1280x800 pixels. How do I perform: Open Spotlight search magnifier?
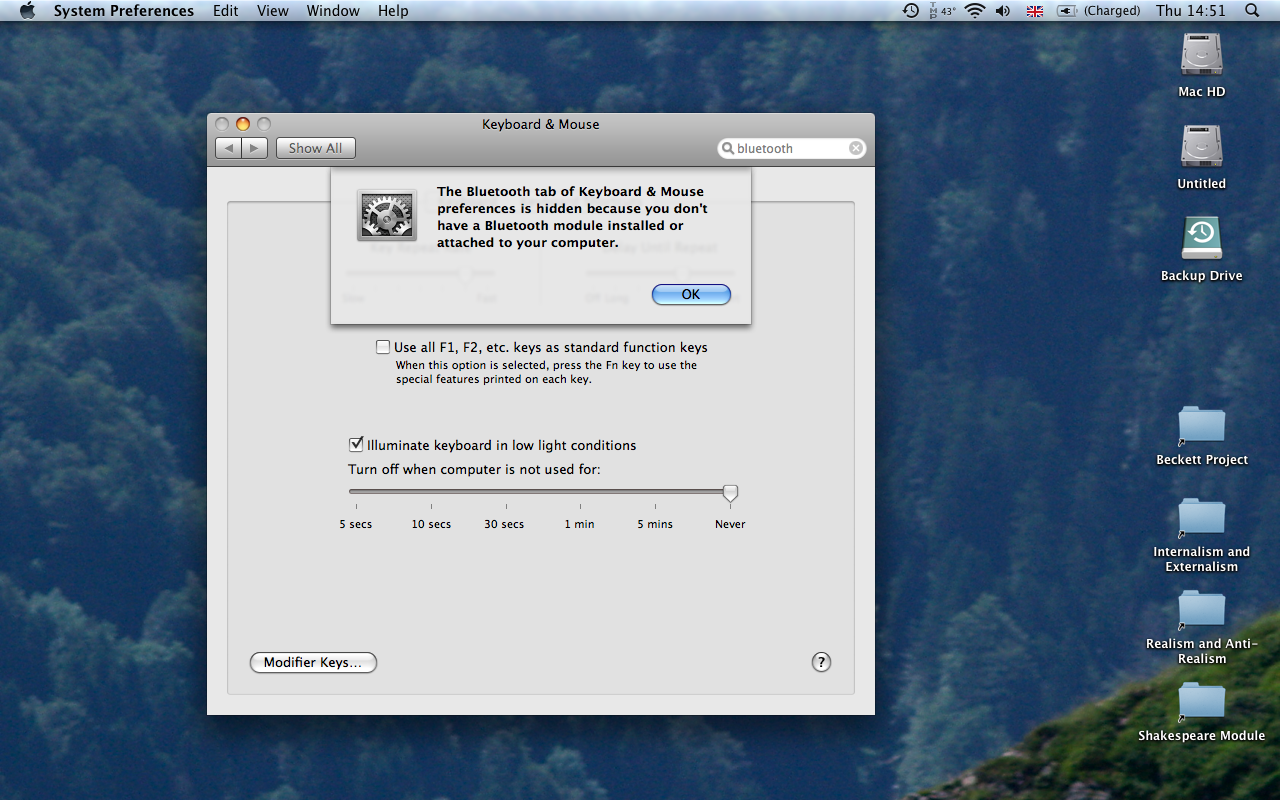[x=1252, y=11]
